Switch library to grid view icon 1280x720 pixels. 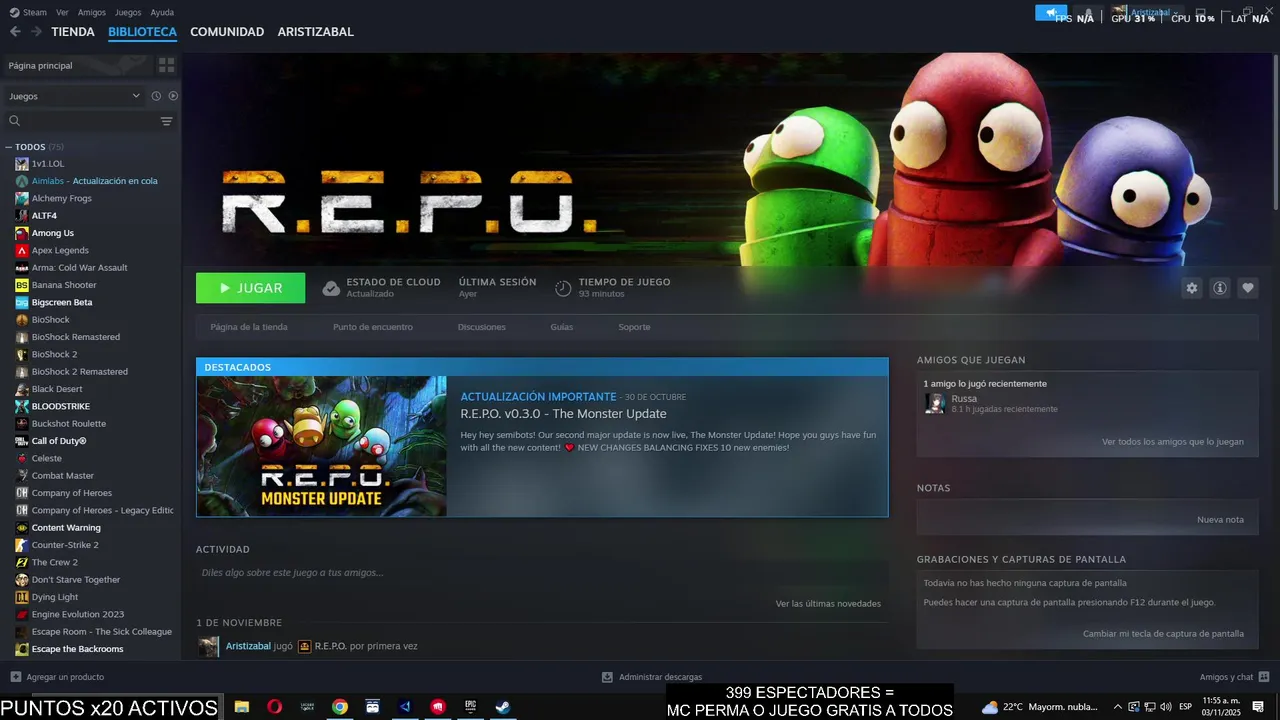[166, 65]
